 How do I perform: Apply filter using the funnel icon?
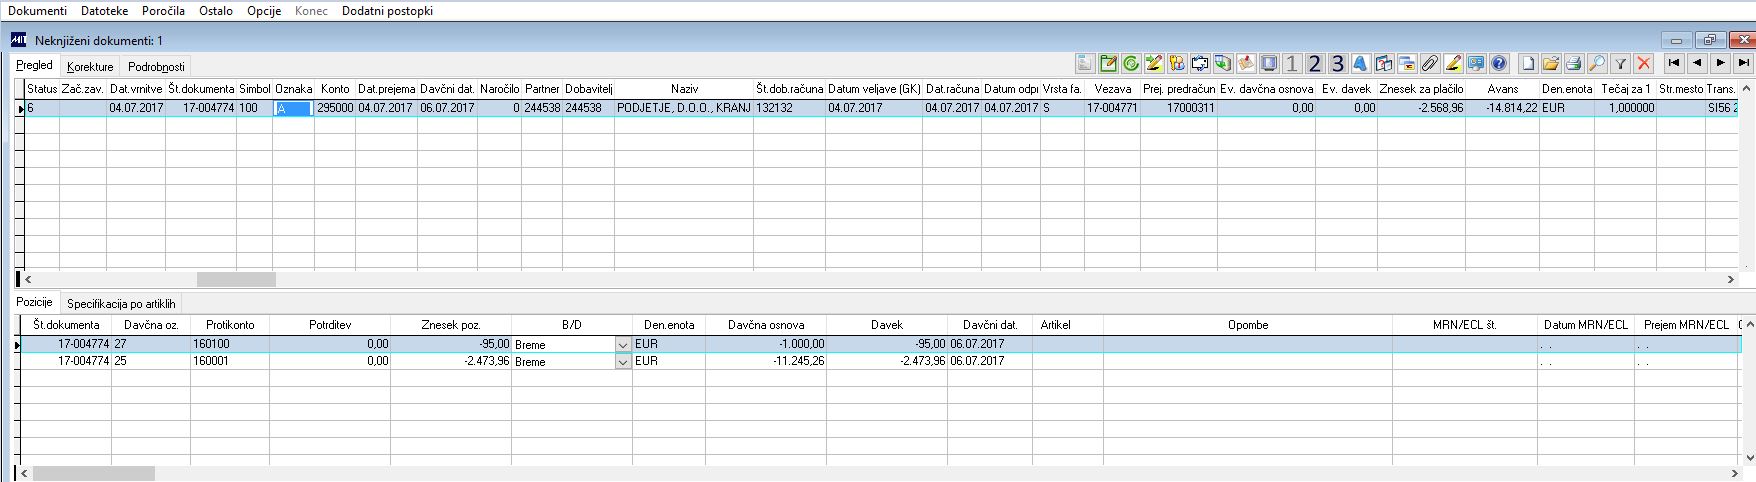click(x=1620, y=64)
